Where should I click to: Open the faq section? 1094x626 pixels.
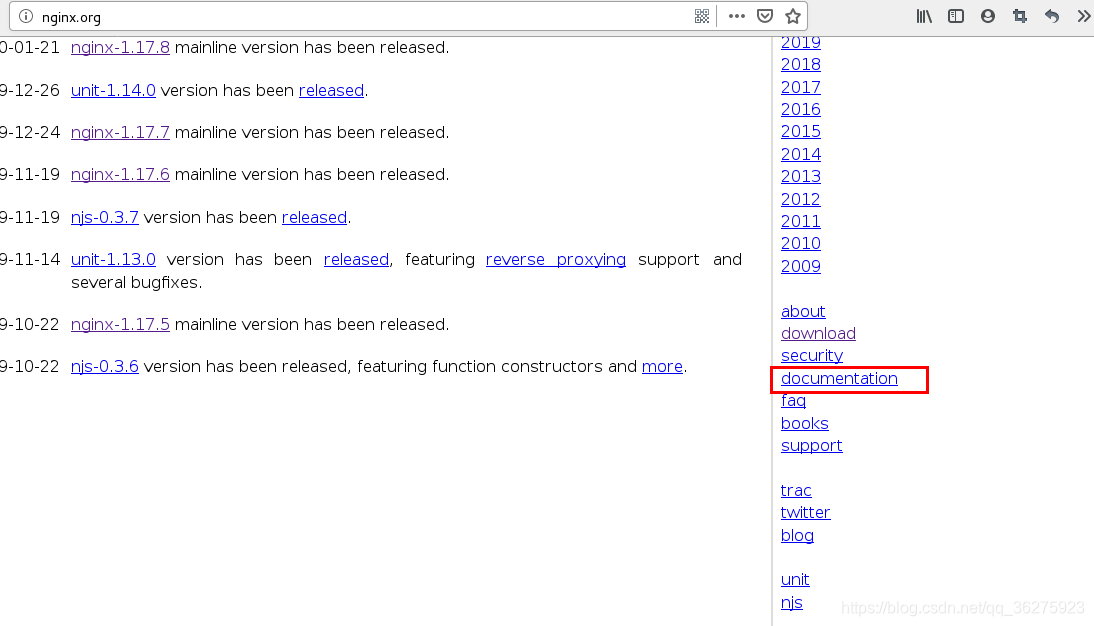coord(793,400)
